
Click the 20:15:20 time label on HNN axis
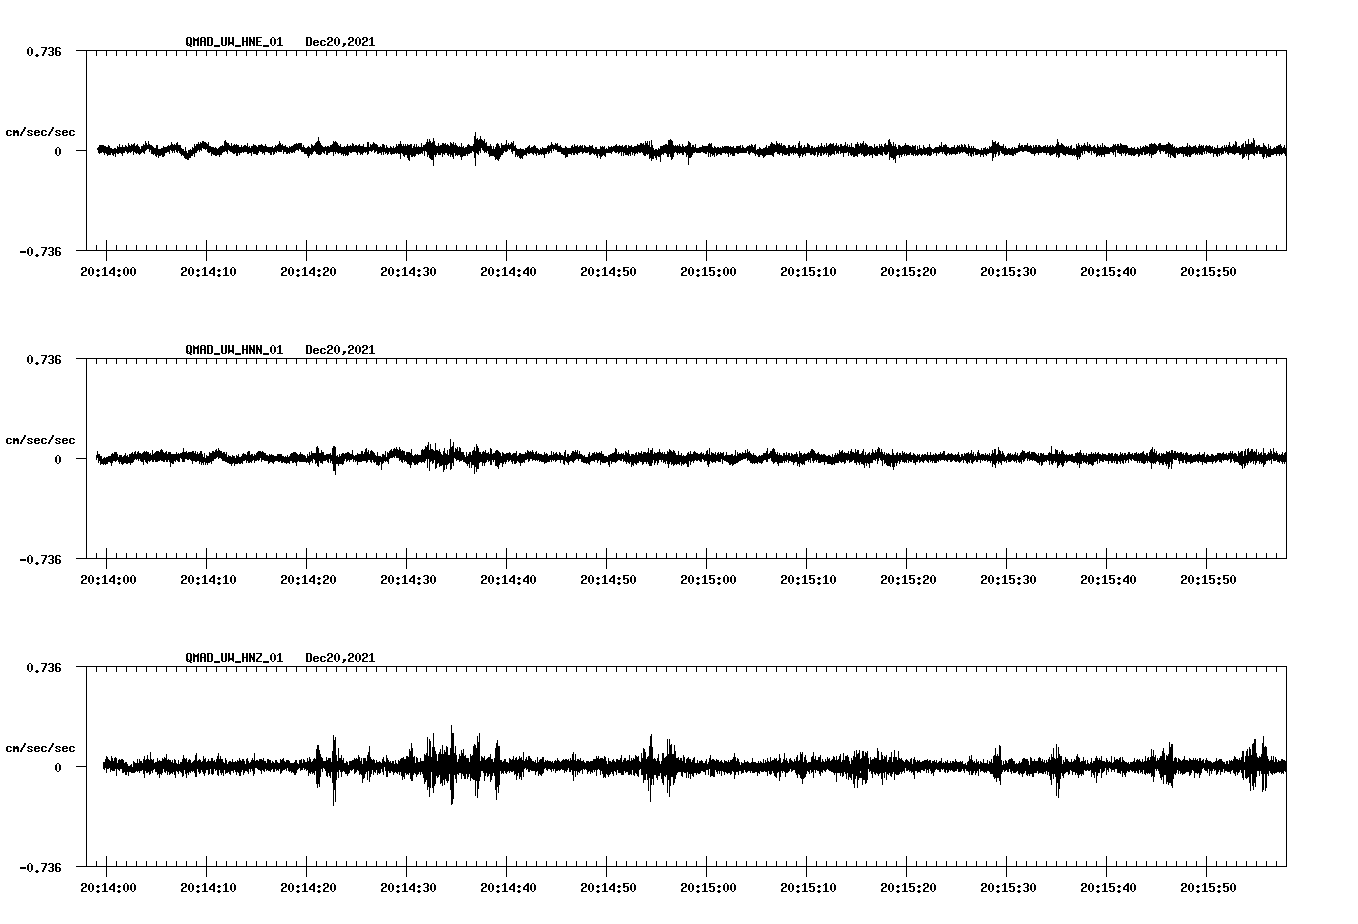(908, 580)
